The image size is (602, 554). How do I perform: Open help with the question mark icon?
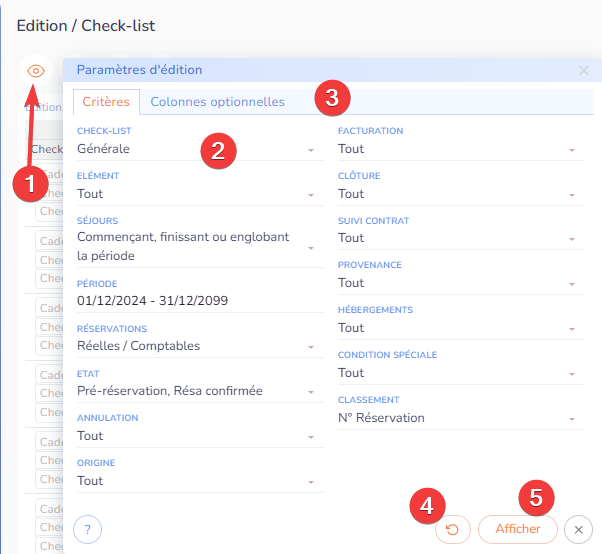(88, 529)
